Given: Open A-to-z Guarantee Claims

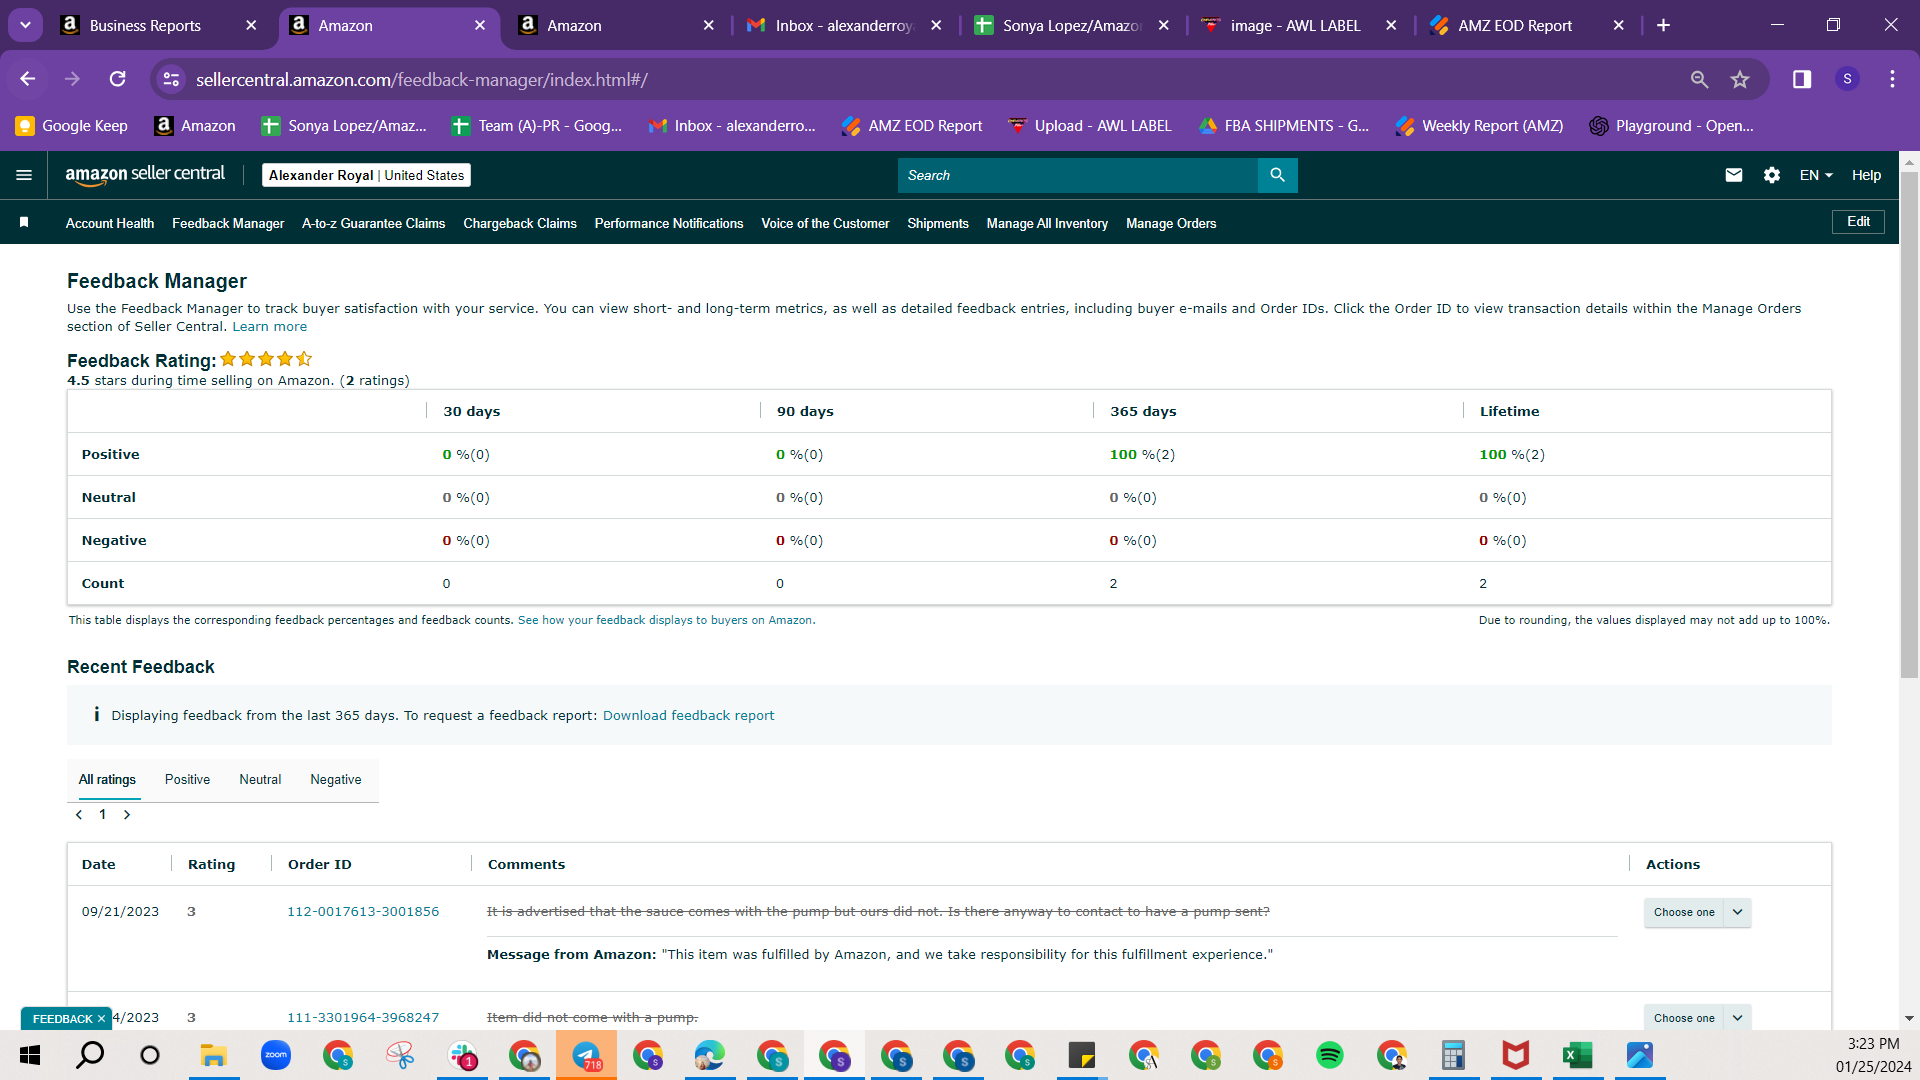Looking at the screenshot, I should 373,223.
